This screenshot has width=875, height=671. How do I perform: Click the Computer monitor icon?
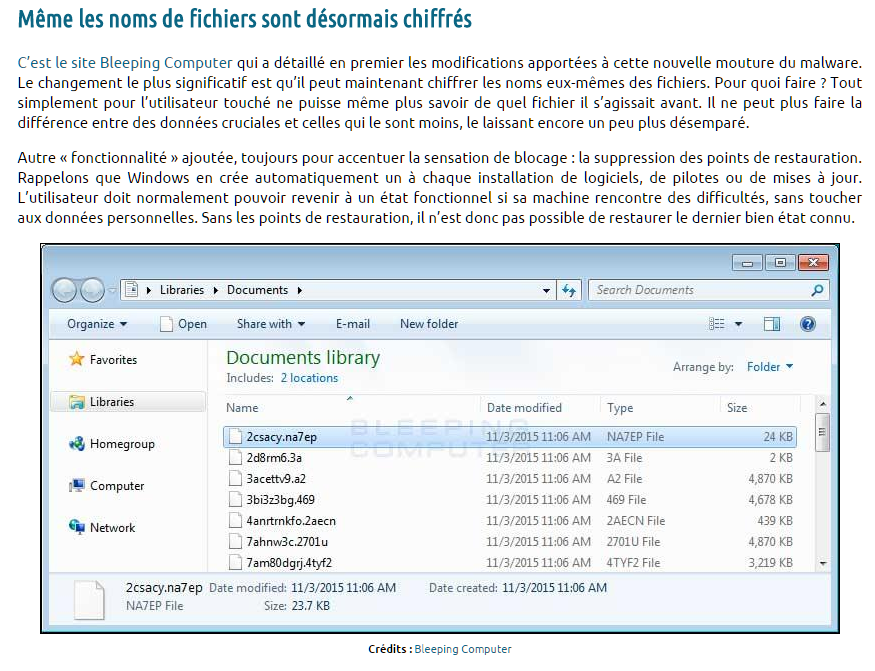click(x=76, y=486)
